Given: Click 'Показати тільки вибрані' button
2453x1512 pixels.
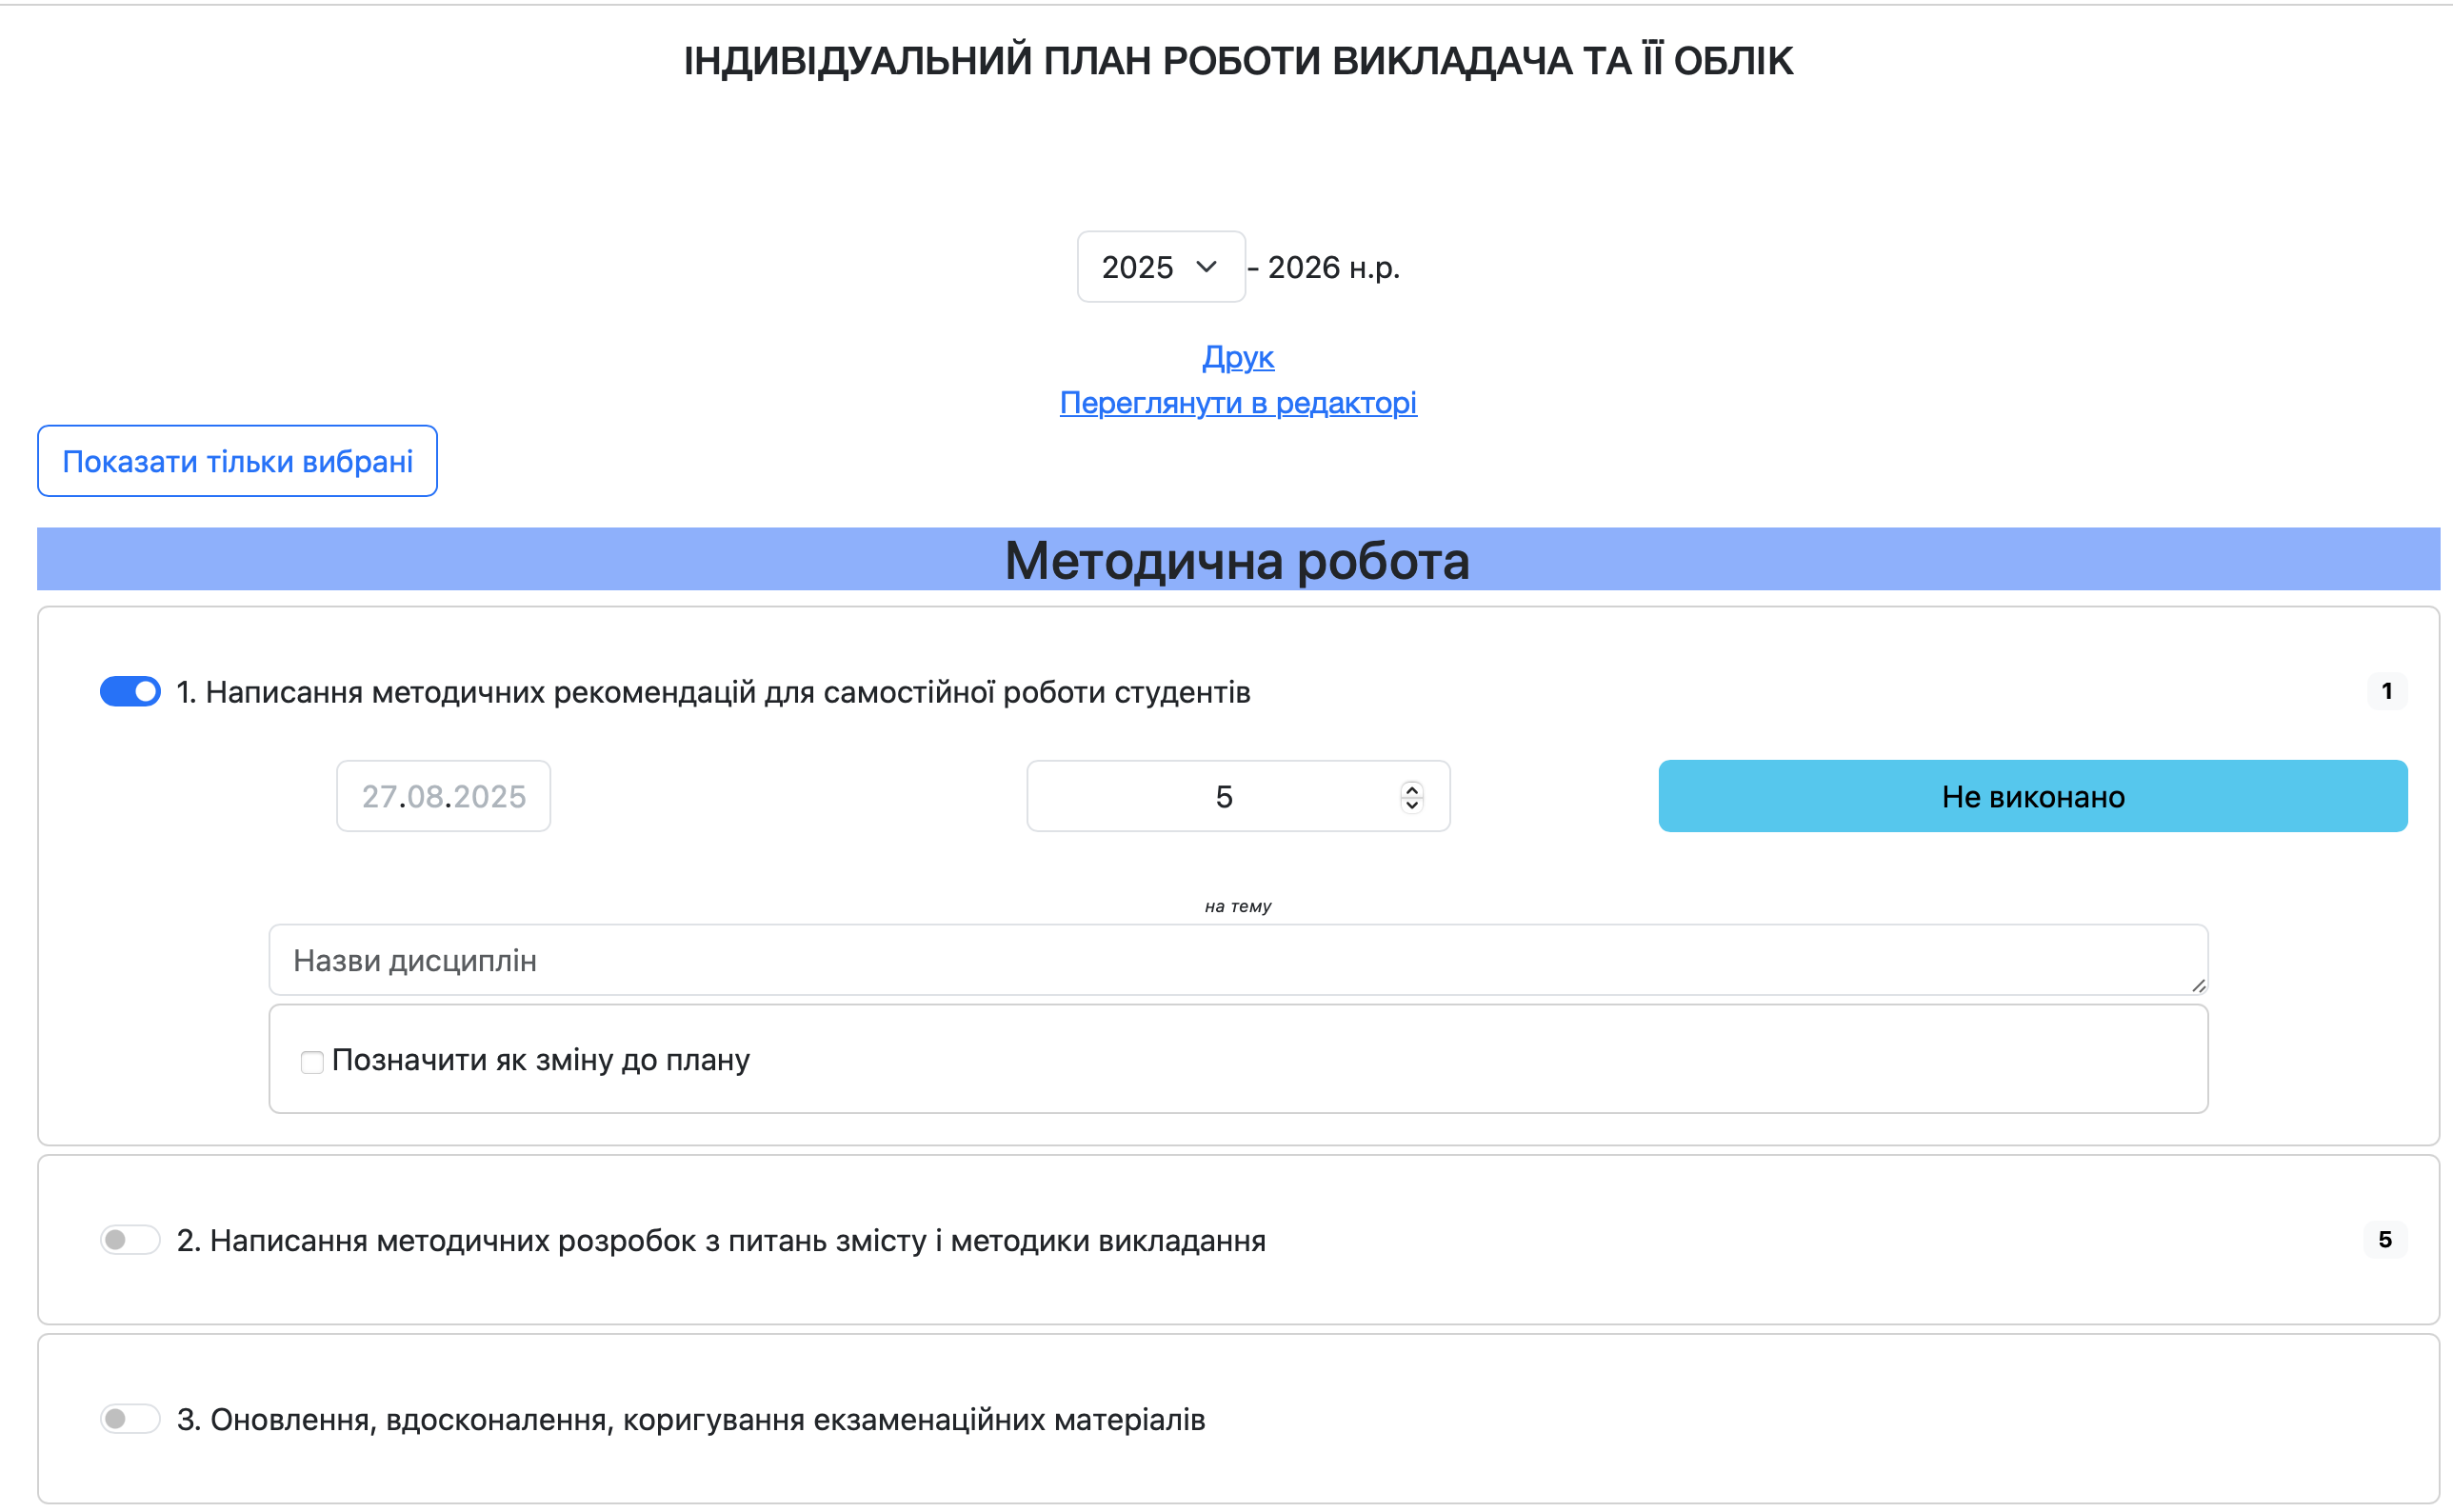Looking at the screenshot, I should click(x=236, y=460).
